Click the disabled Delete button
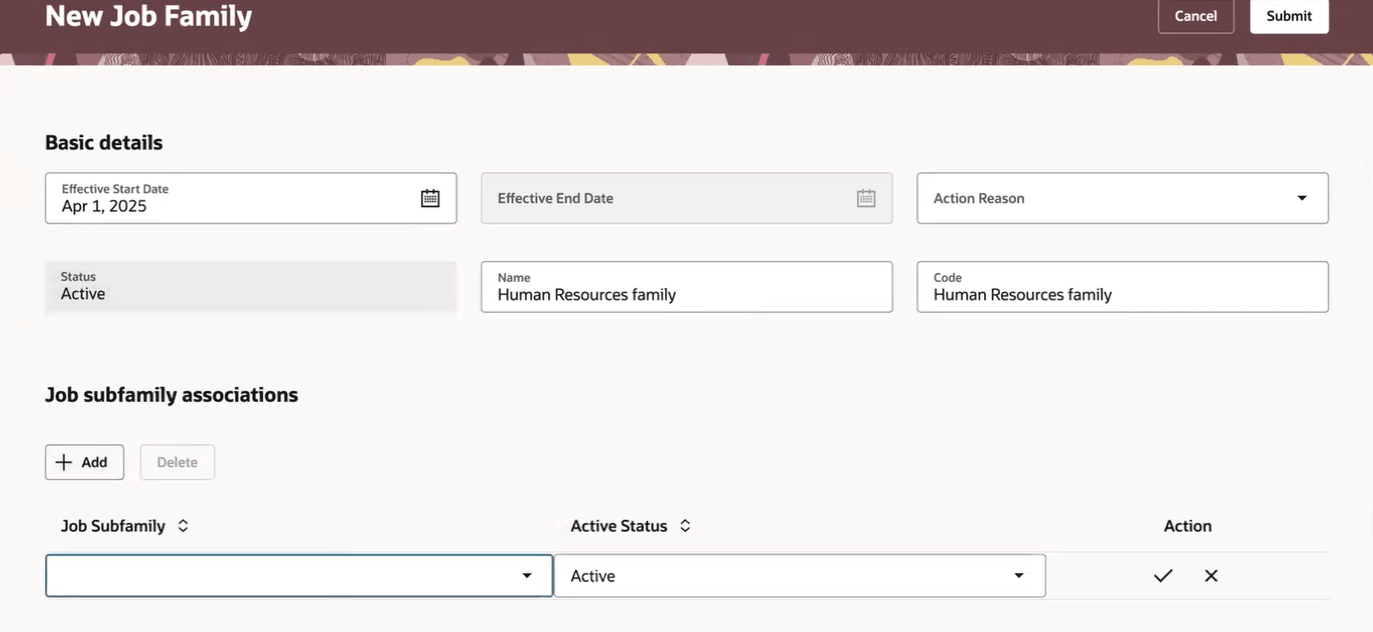 coord(177,462)
